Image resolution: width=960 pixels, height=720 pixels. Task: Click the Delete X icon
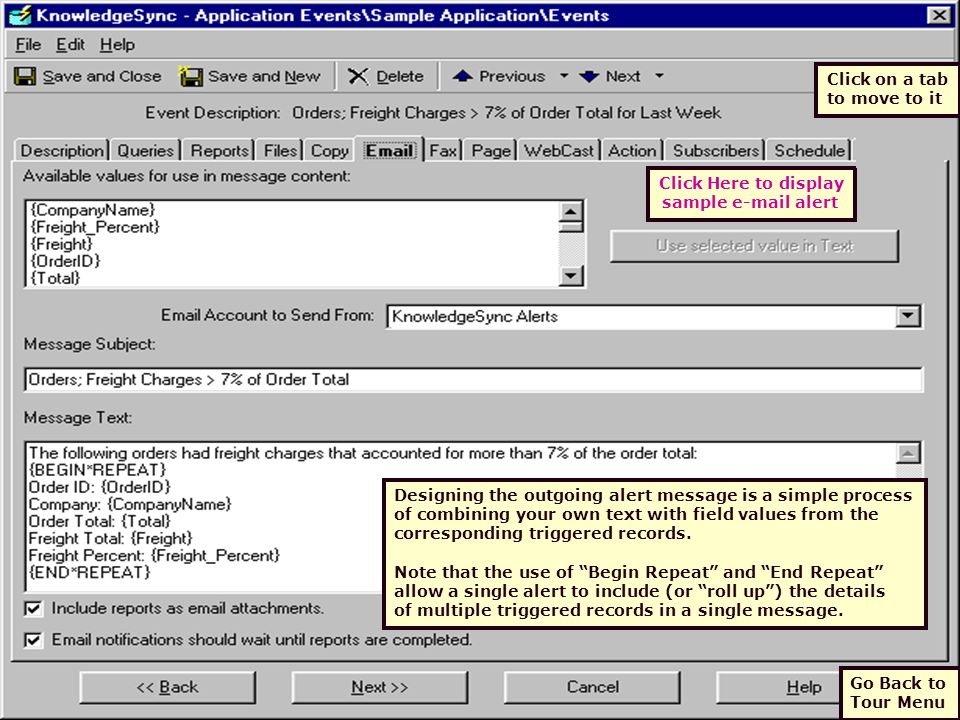pos(358,77)
